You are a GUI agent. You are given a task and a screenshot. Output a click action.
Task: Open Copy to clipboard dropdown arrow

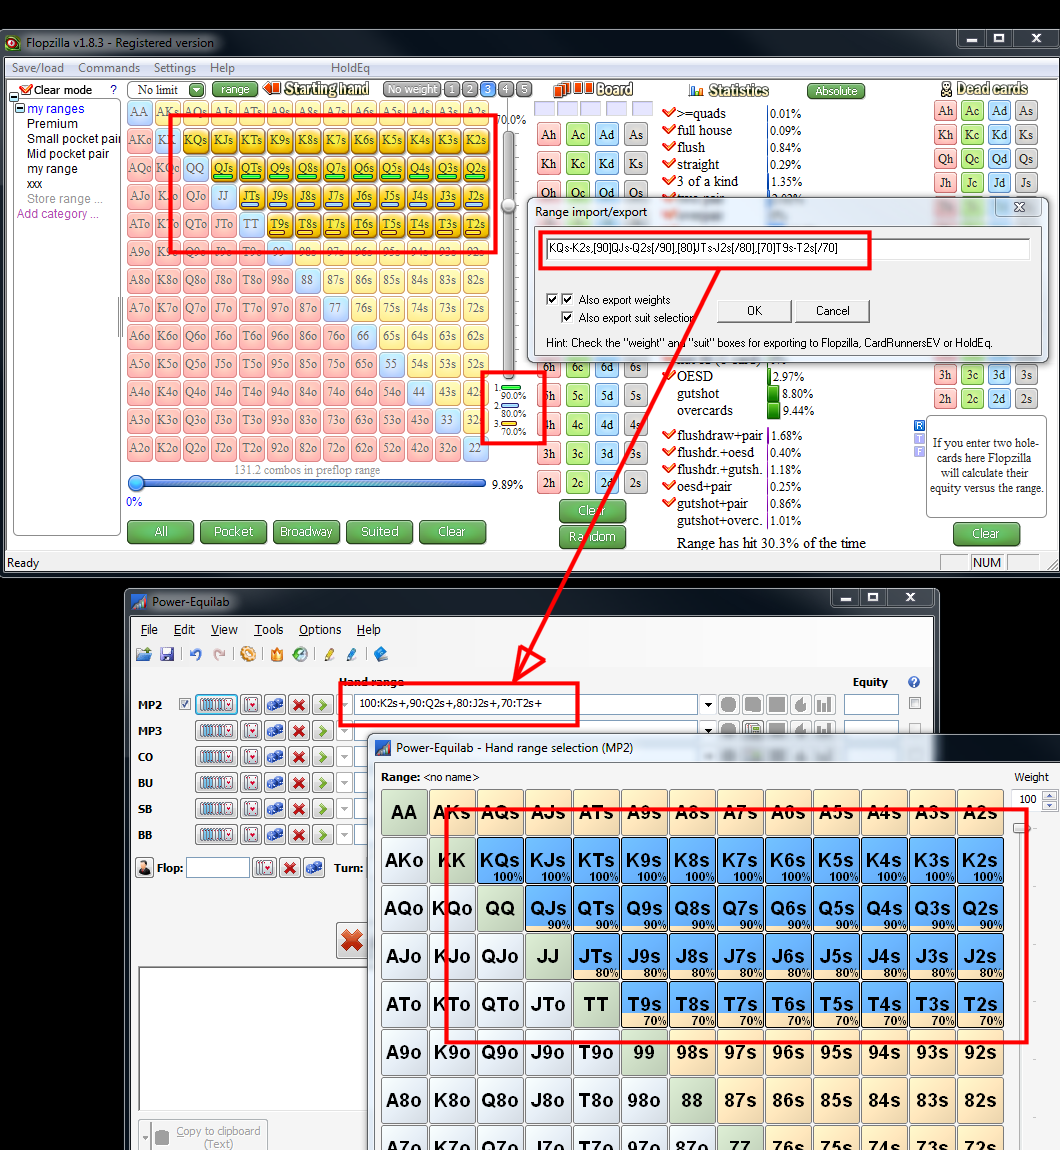[145, 1136]
